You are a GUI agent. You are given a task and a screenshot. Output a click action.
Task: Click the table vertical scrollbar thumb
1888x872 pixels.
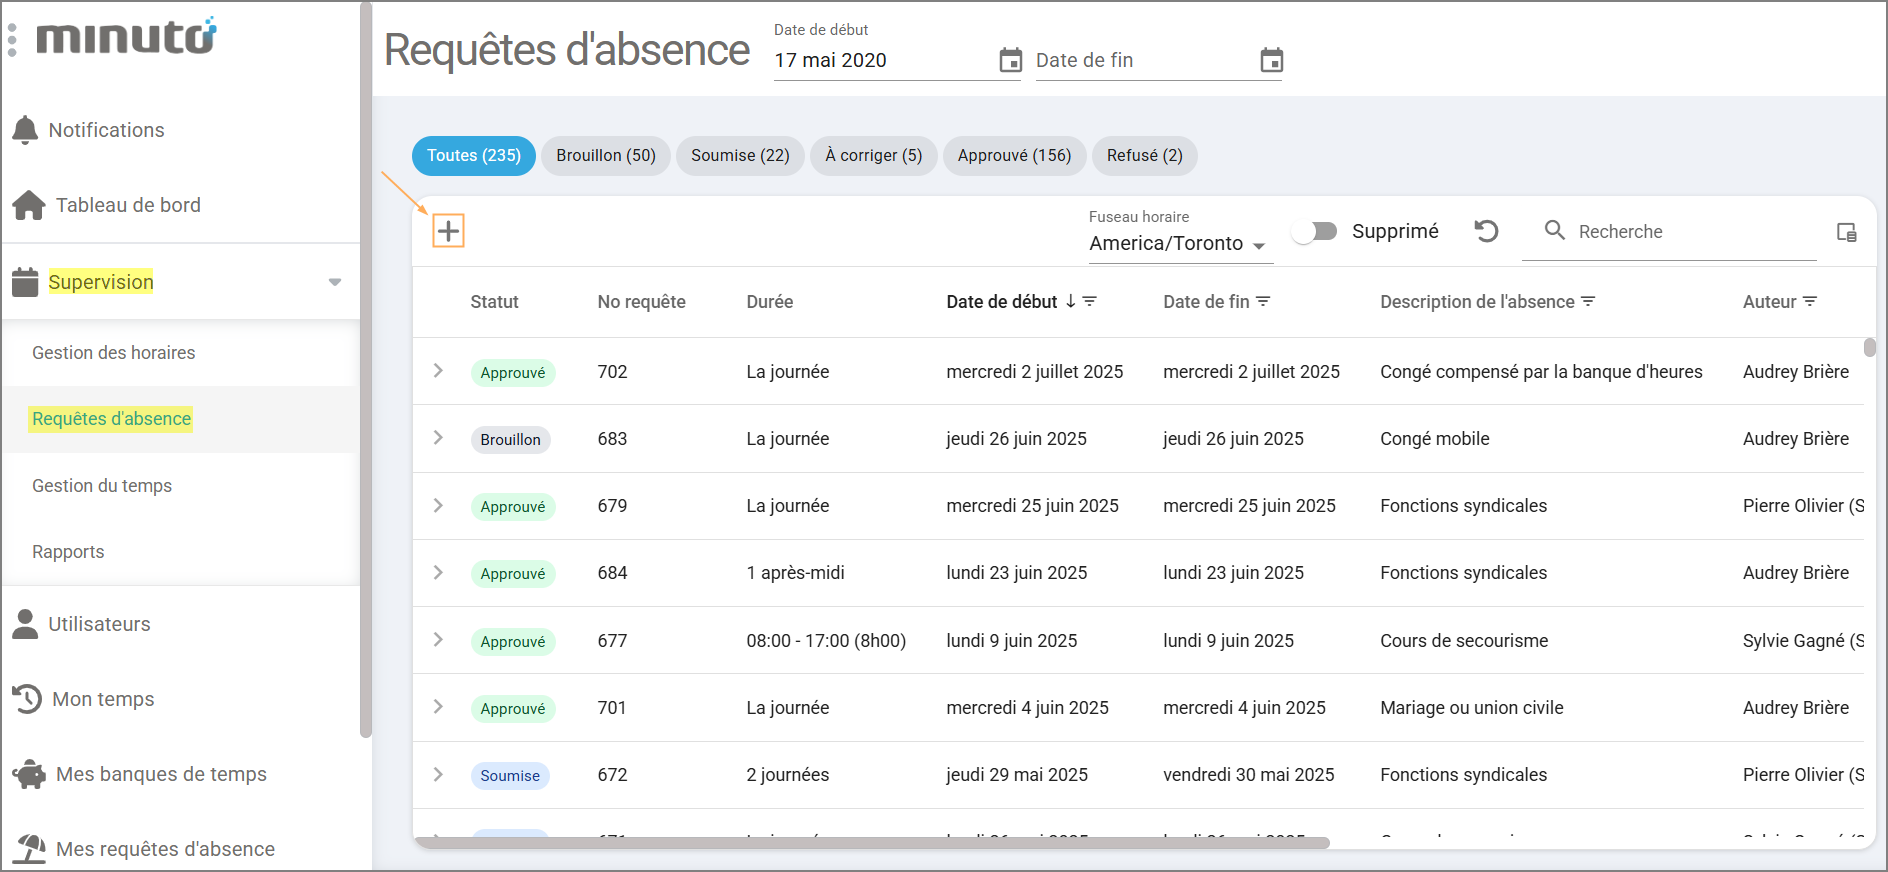[1870, 347]
